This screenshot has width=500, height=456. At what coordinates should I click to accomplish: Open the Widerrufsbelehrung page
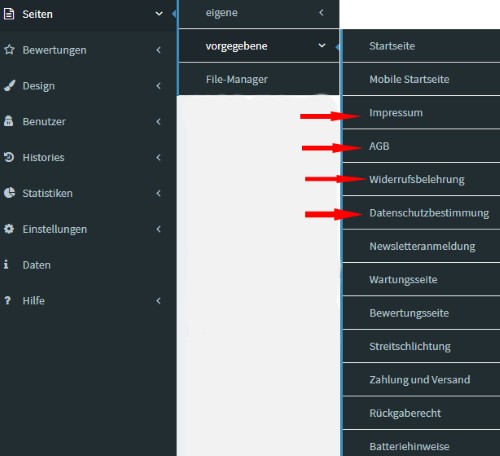(421, 179)
